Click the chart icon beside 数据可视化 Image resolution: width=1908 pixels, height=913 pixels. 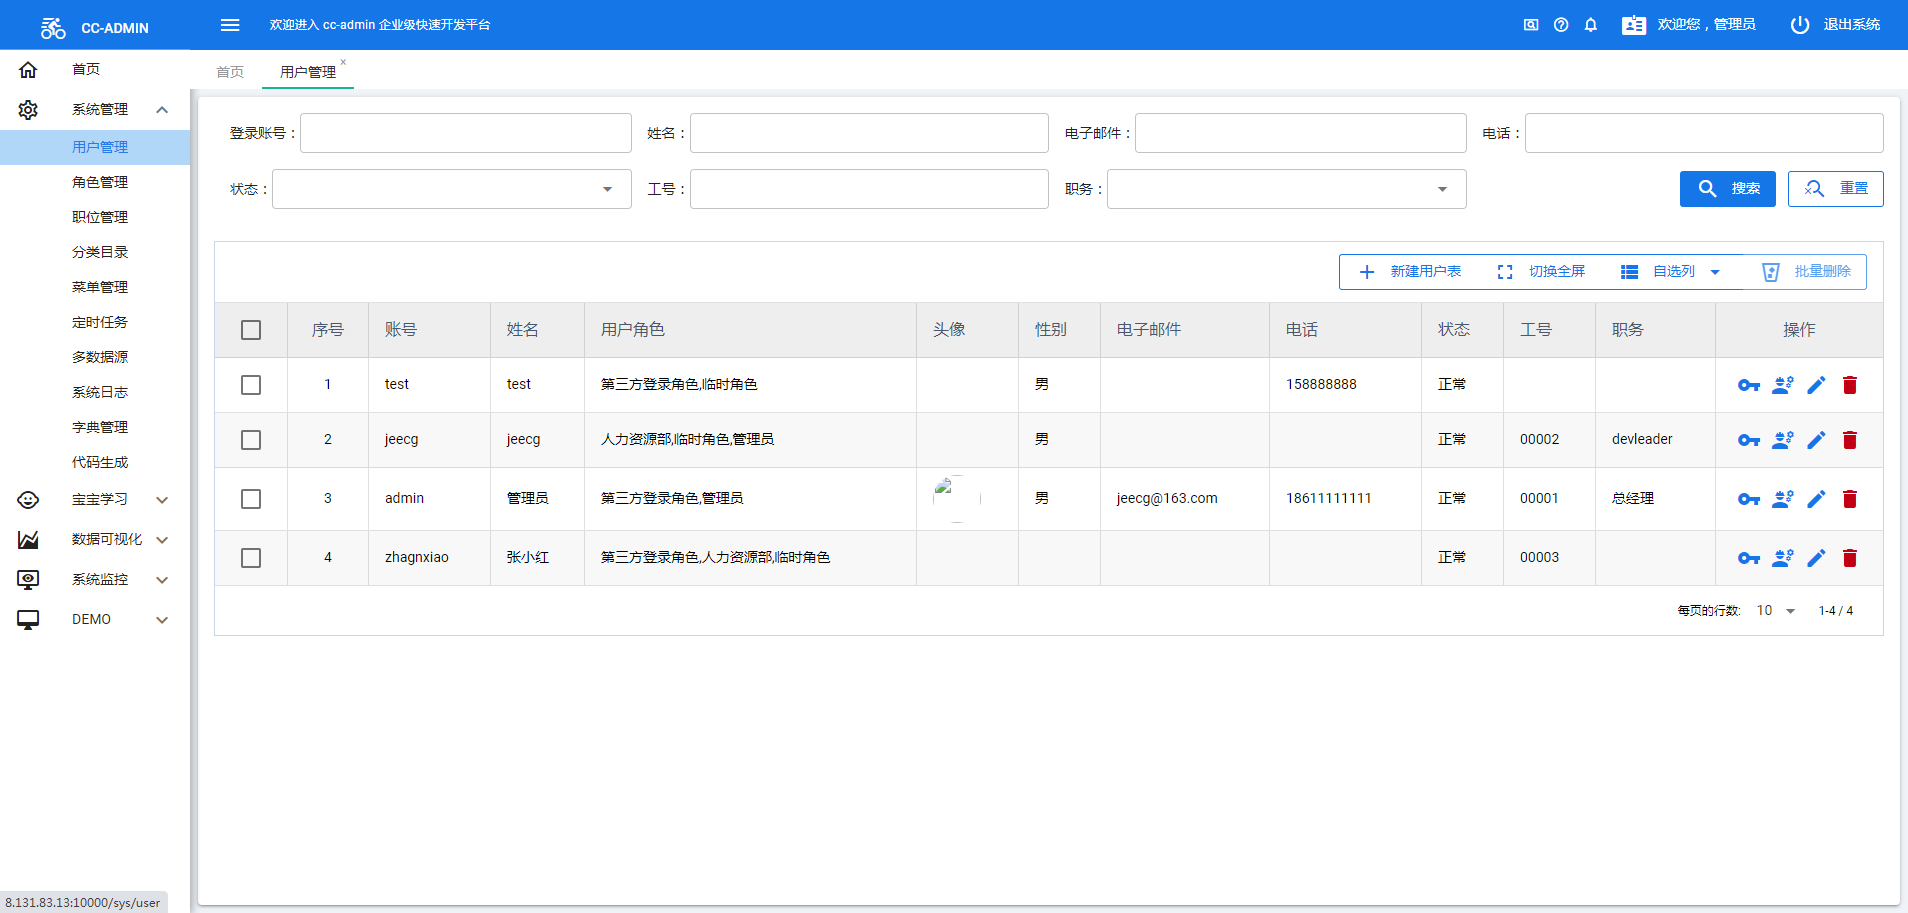click(x=28, y=539)
